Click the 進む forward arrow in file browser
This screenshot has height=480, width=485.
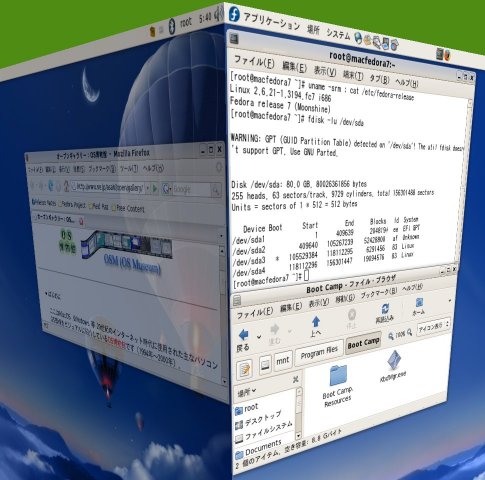pyautogui.click(x=275, y=330)
